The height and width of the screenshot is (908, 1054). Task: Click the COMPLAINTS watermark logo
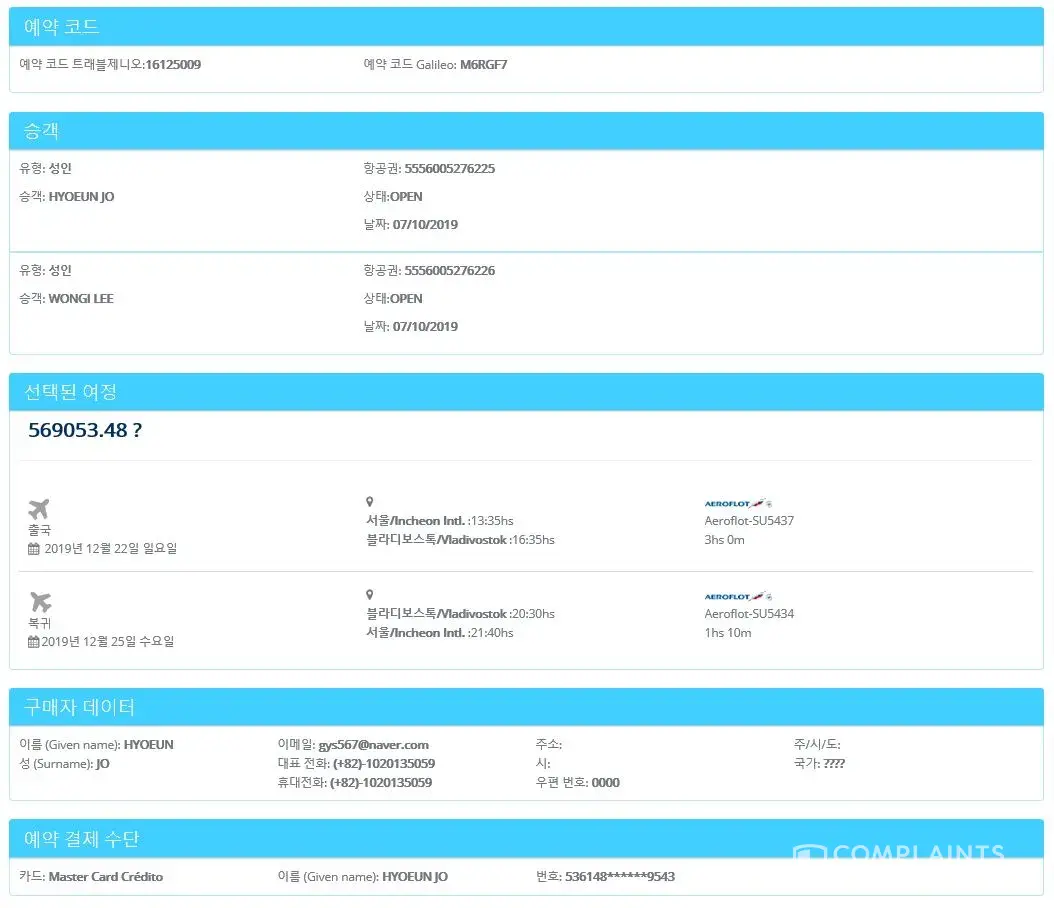click(x=900, y=853)
